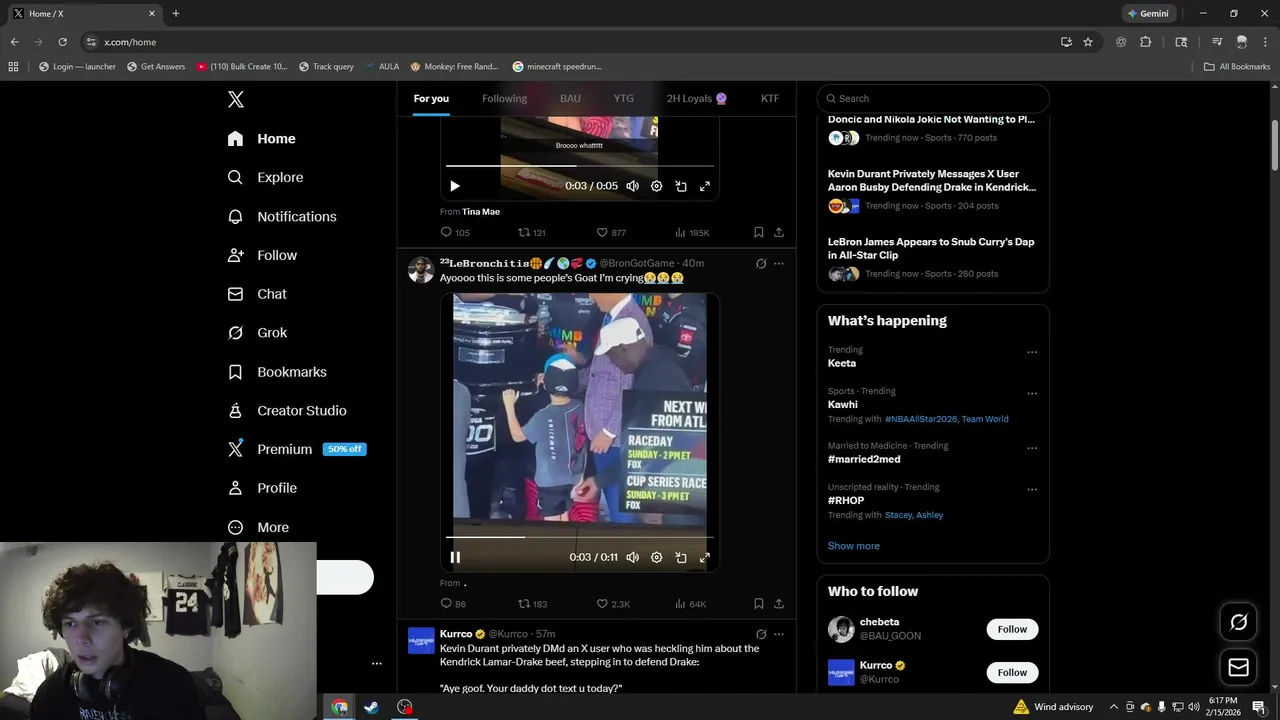Share the LeBronchitis post
Image resolution: width=1280 pixels, height=720 pixels.
pos(779,604)
